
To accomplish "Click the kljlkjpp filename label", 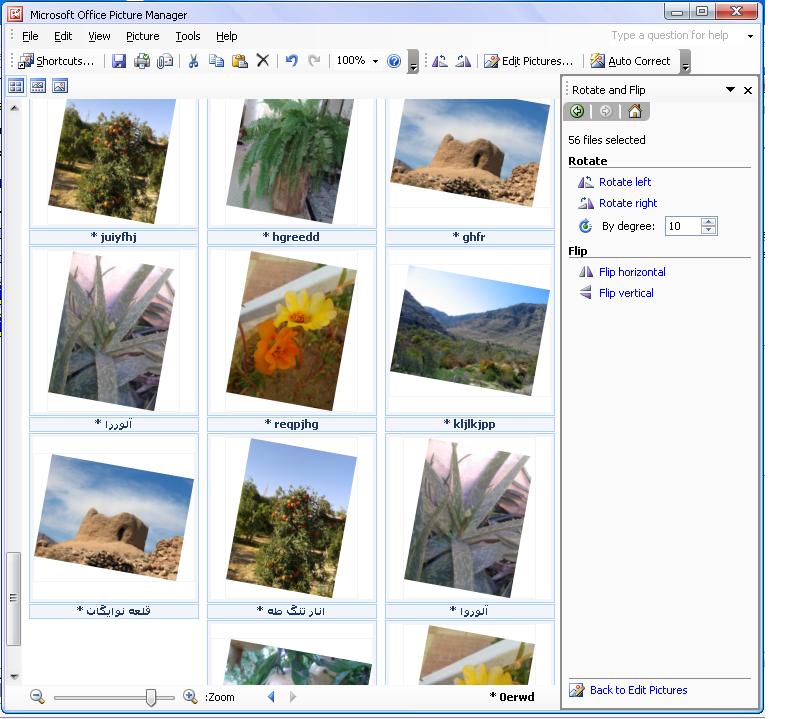I will (470, 424).
